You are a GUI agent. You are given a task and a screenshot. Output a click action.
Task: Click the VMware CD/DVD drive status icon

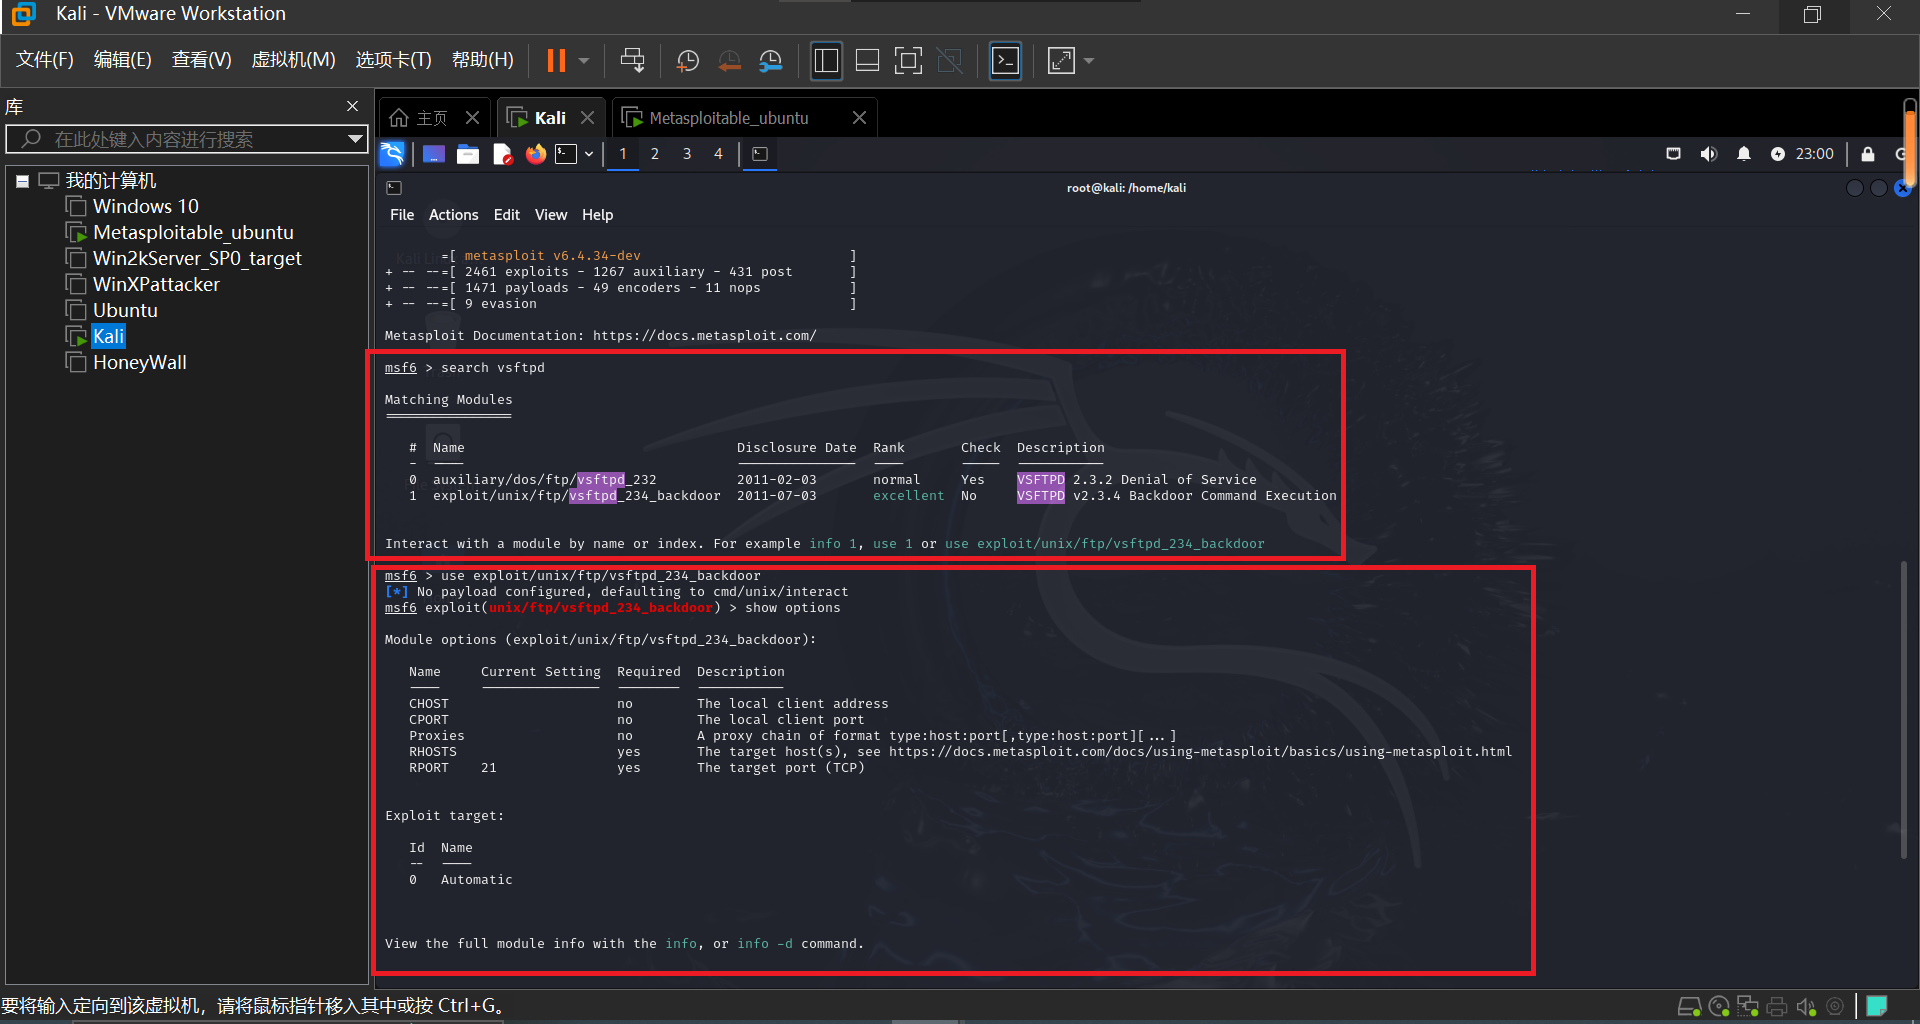(1719, 1007)
